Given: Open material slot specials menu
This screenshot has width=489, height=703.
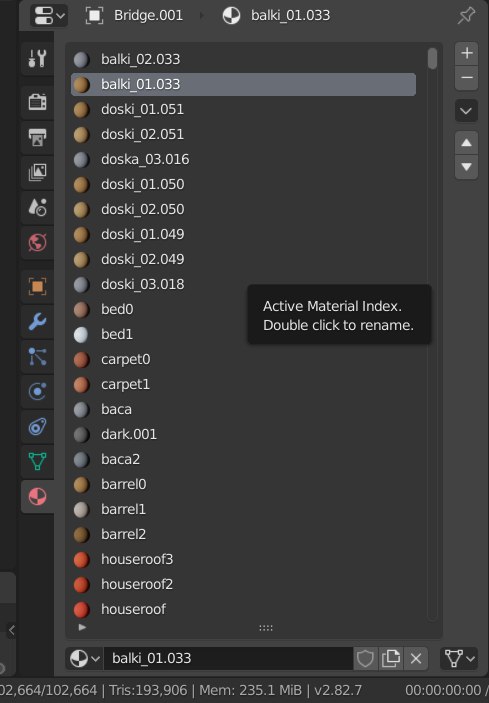Looking at the screenshot, I should [467, 110].
